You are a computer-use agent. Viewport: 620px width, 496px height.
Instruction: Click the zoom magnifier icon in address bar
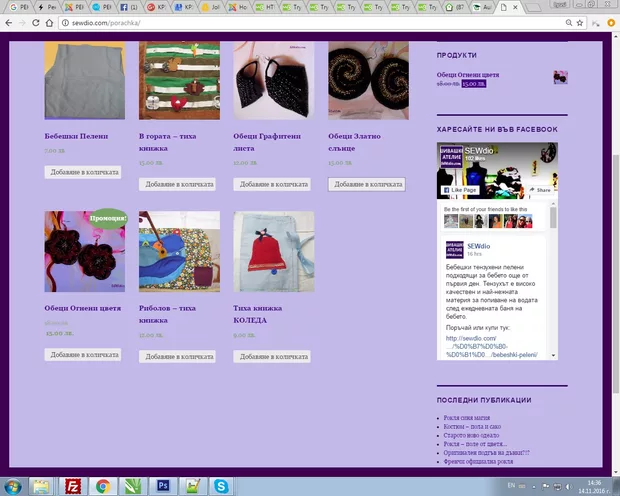569,23
